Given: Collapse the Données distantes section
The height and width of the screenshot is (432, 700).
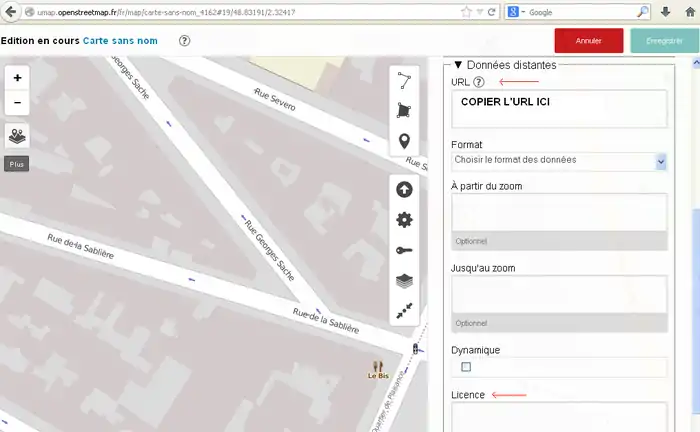Looking at the screenshot, I should coord(459,64).
